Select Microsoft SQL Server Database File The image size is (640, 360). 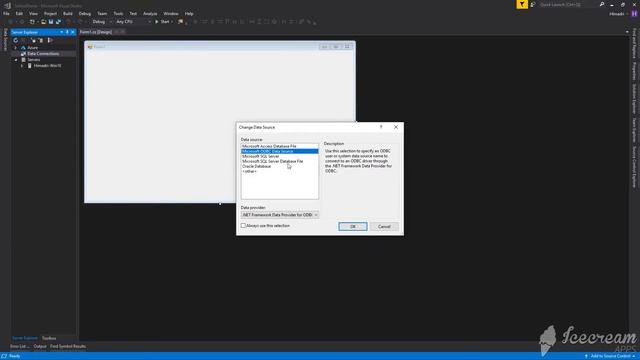tap(280, 161)
